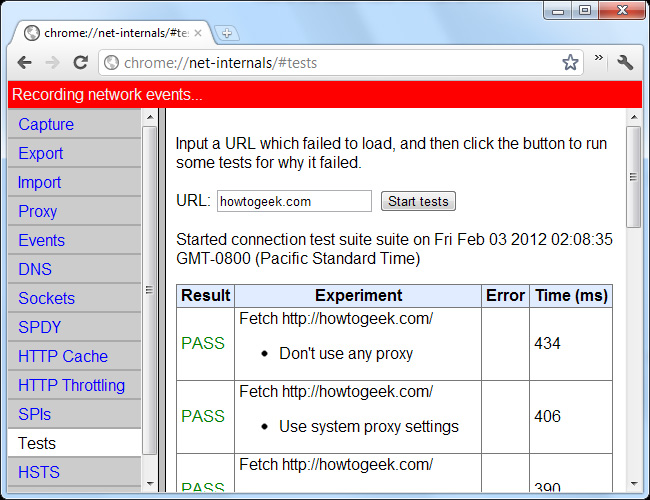Click the Start tests button
This screenshot has height=500, width=650.
click(418, 201)
